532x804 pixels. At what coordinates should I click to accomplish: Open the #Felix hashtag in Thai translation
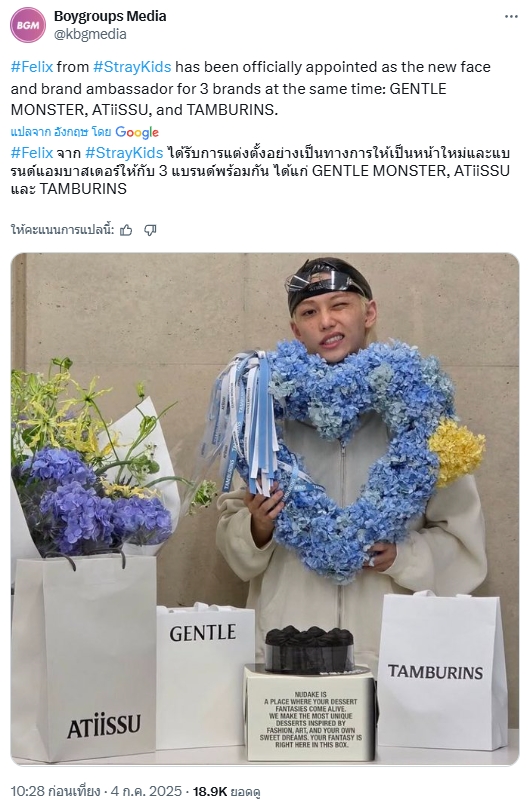coord(32,153)
